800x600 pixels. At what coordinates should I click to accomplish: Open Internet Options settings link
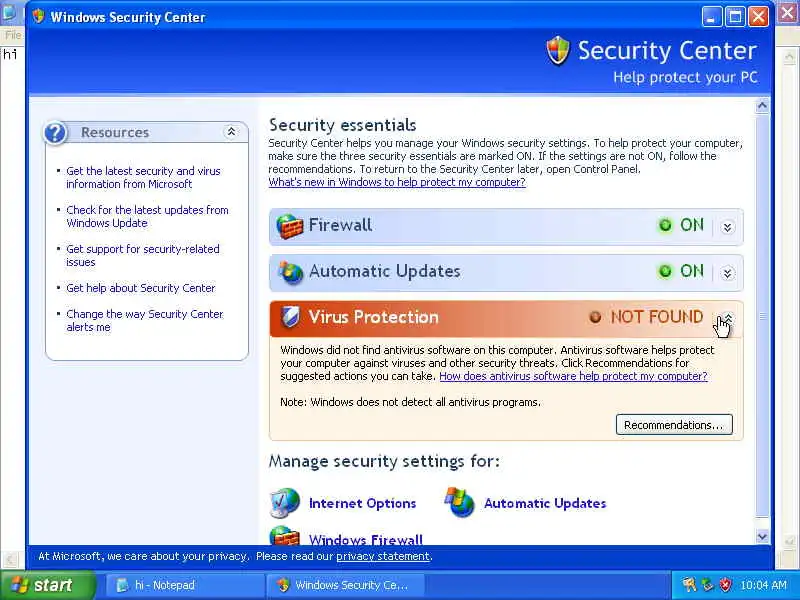(x=362, y=504)
